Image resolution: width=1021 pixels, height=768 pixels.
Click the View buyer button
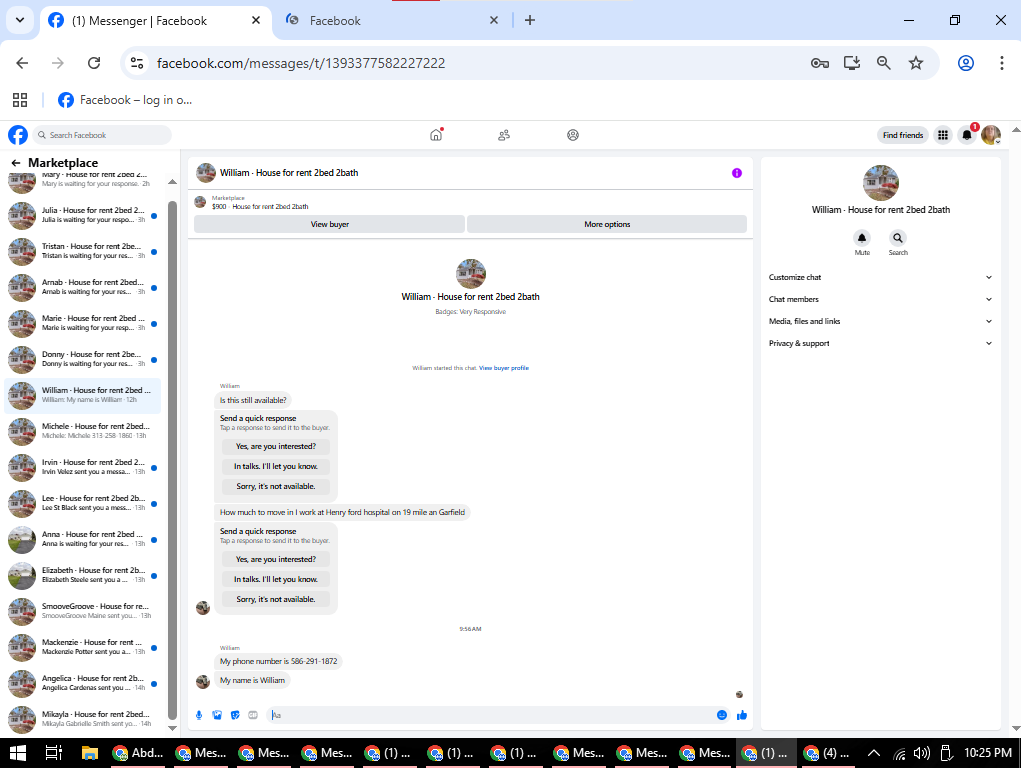(x=329, y=224)
